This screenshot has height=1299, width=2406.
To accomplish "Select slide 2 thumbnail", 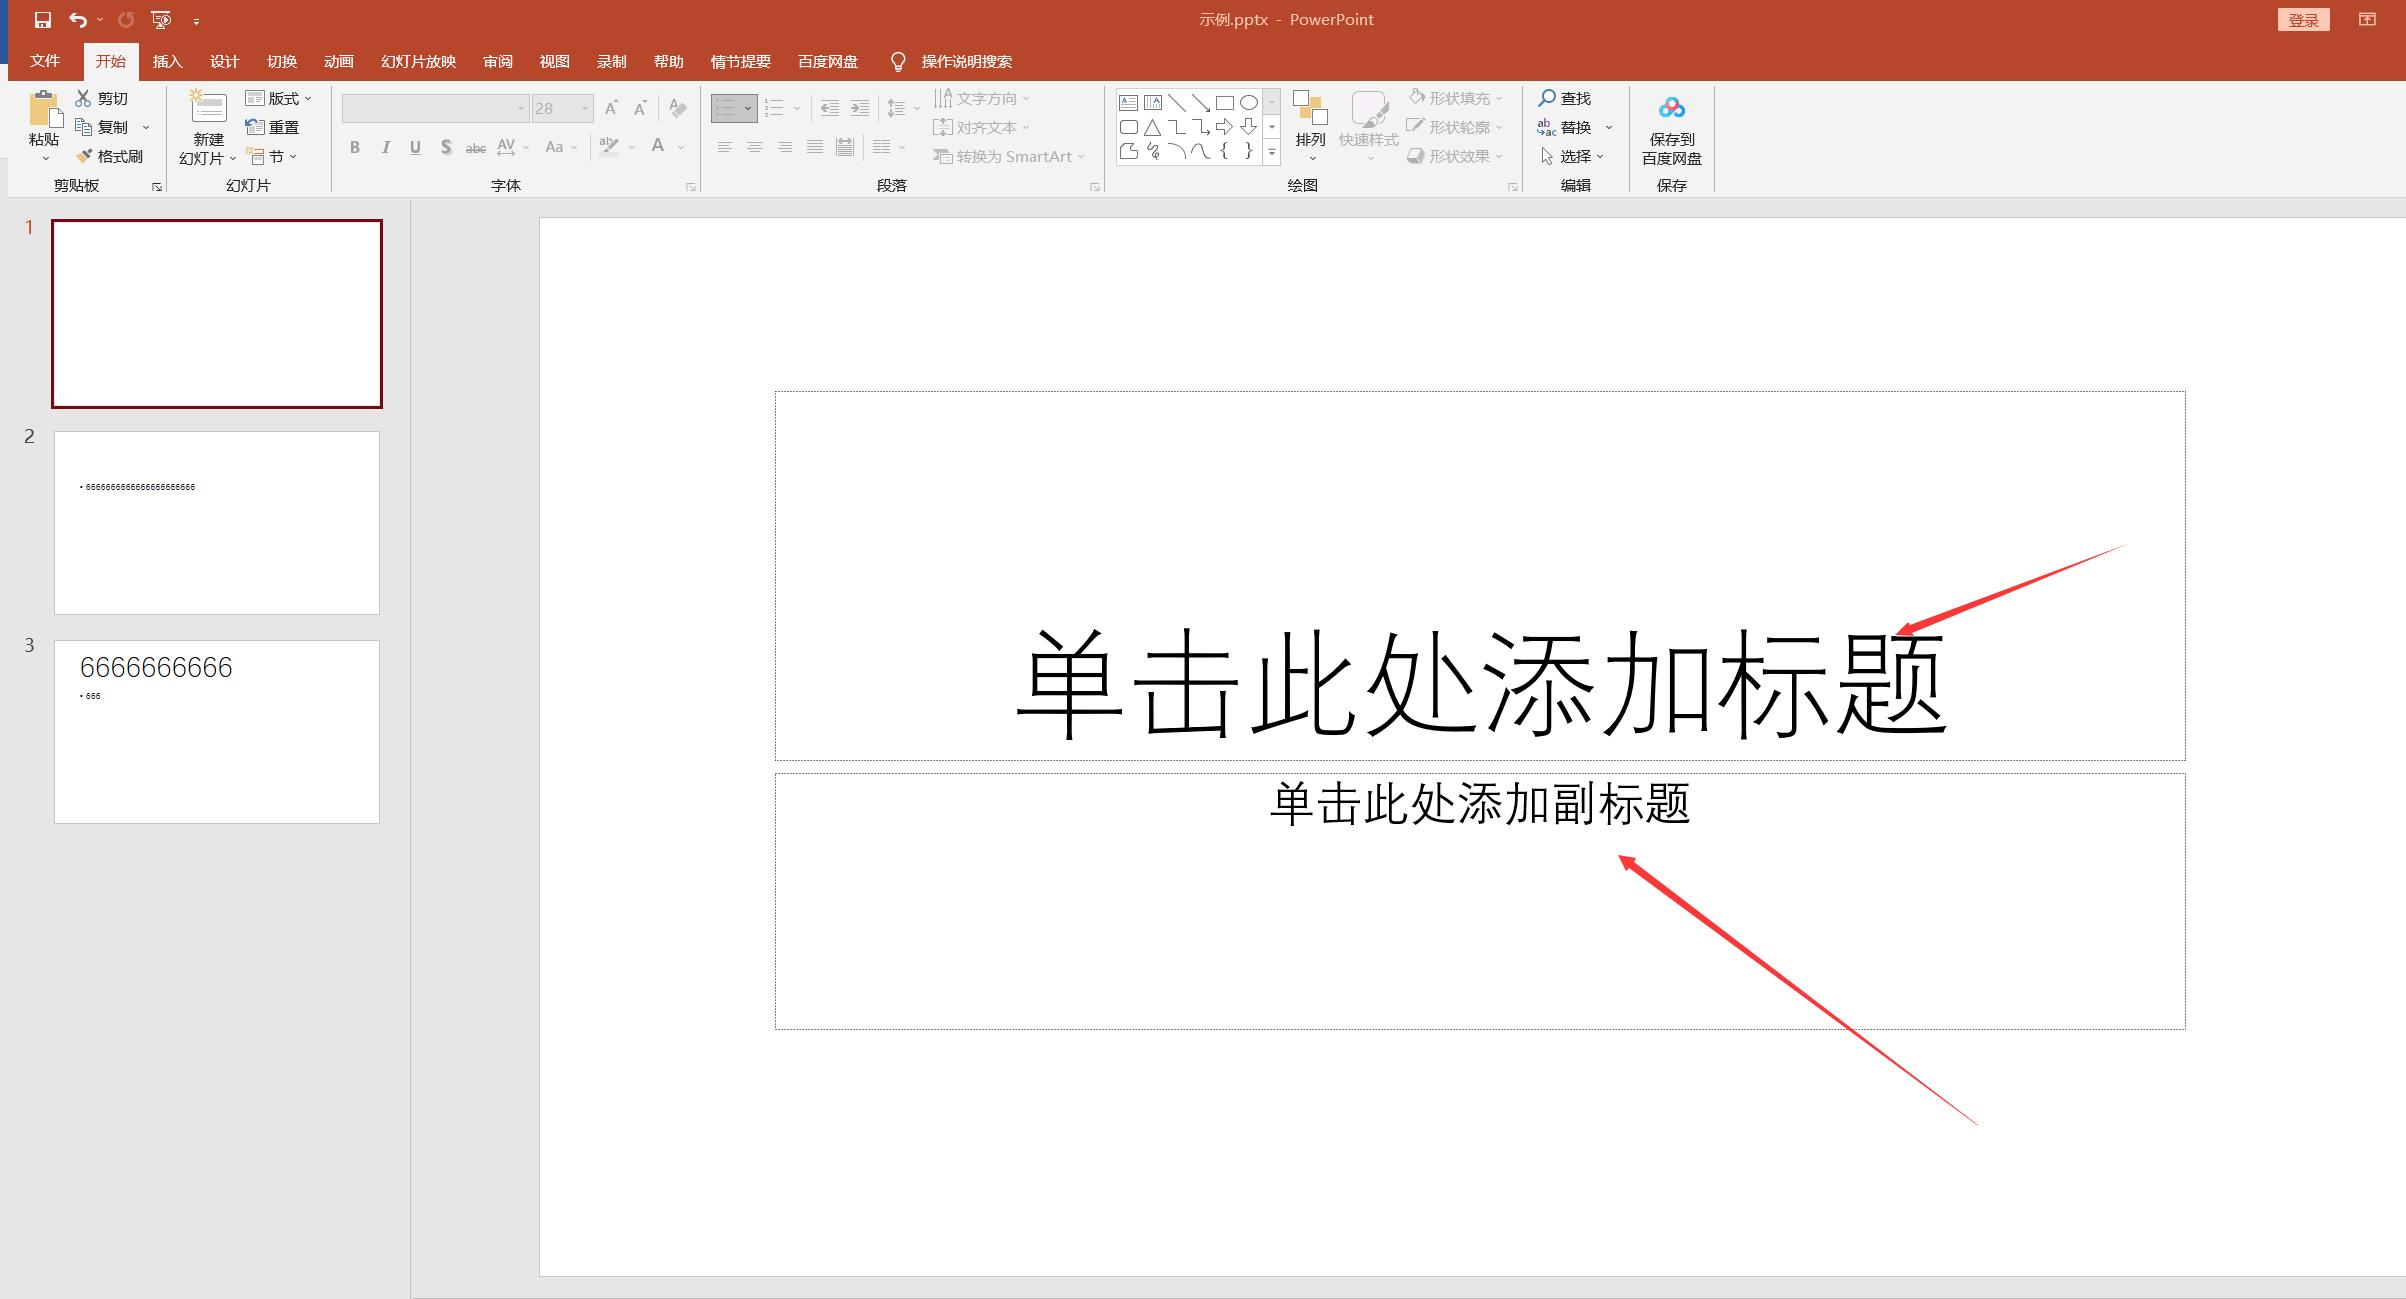I will click(217, 523).
